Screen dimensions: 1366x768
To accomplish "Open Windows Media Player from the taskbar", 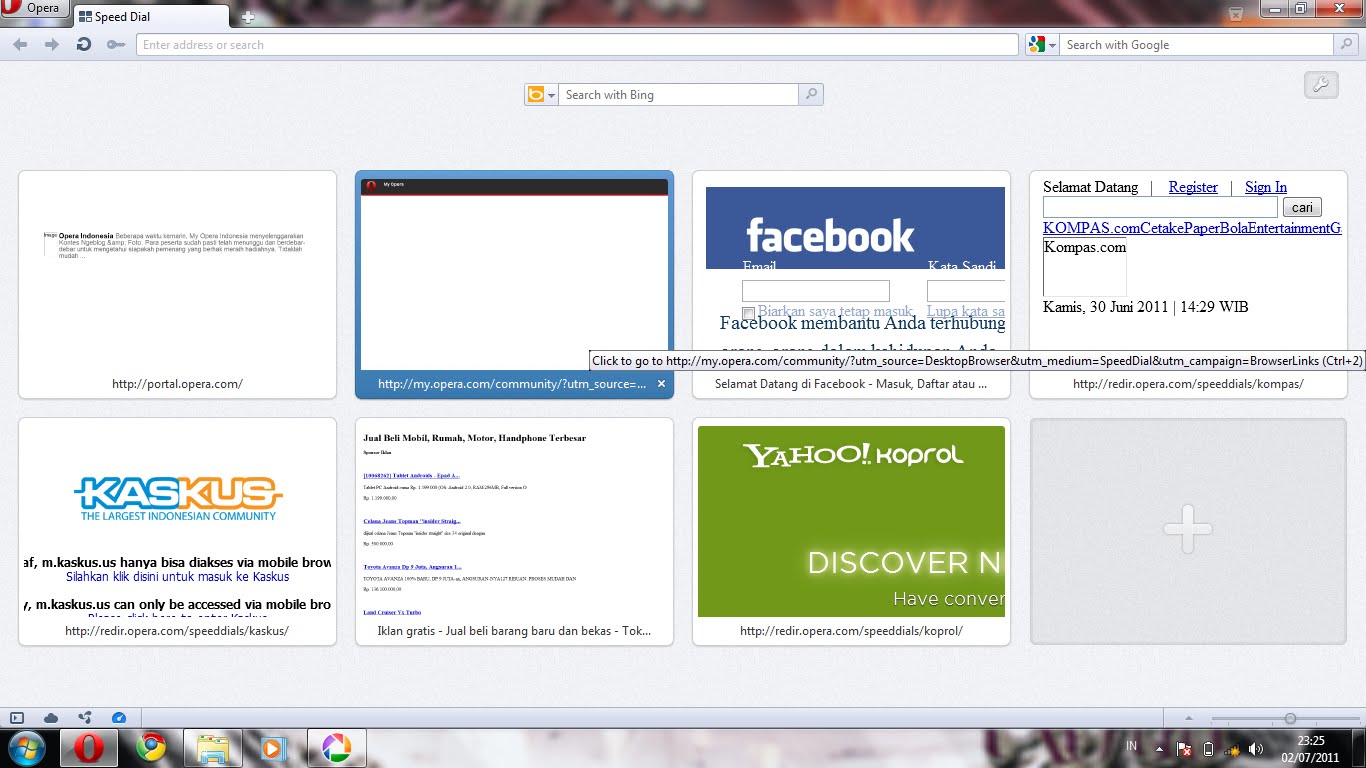I will 274,748.
